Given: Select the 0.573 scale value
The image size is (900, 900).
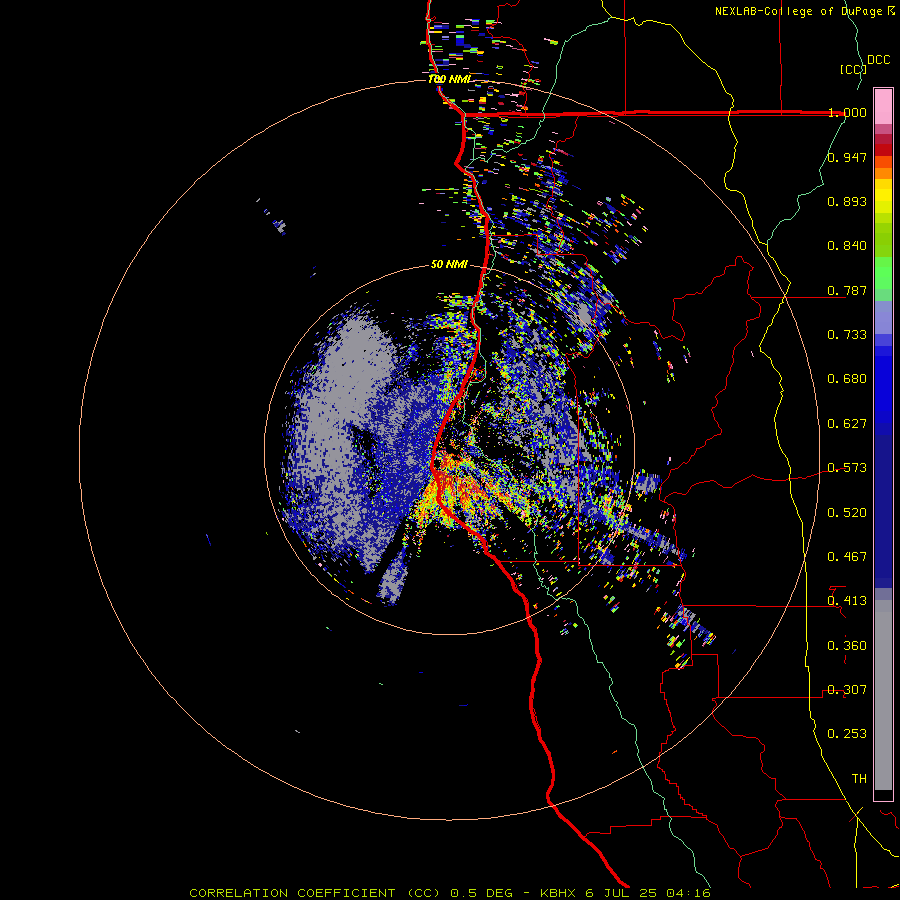Looking at the screenshot, I should (847, 468).
